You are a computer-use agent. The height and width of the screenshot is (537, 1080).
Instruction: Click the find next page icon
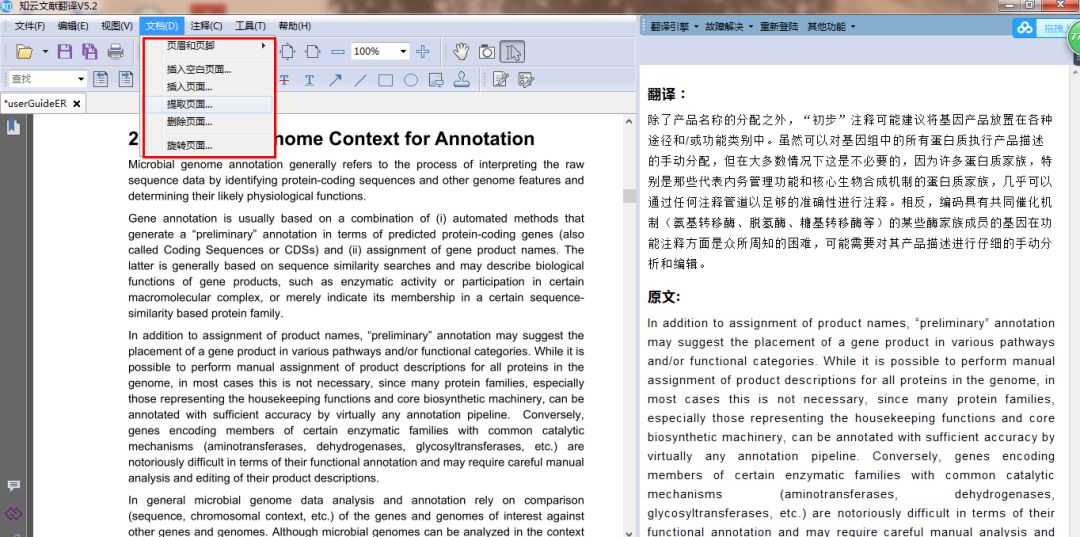click(125, 79)
